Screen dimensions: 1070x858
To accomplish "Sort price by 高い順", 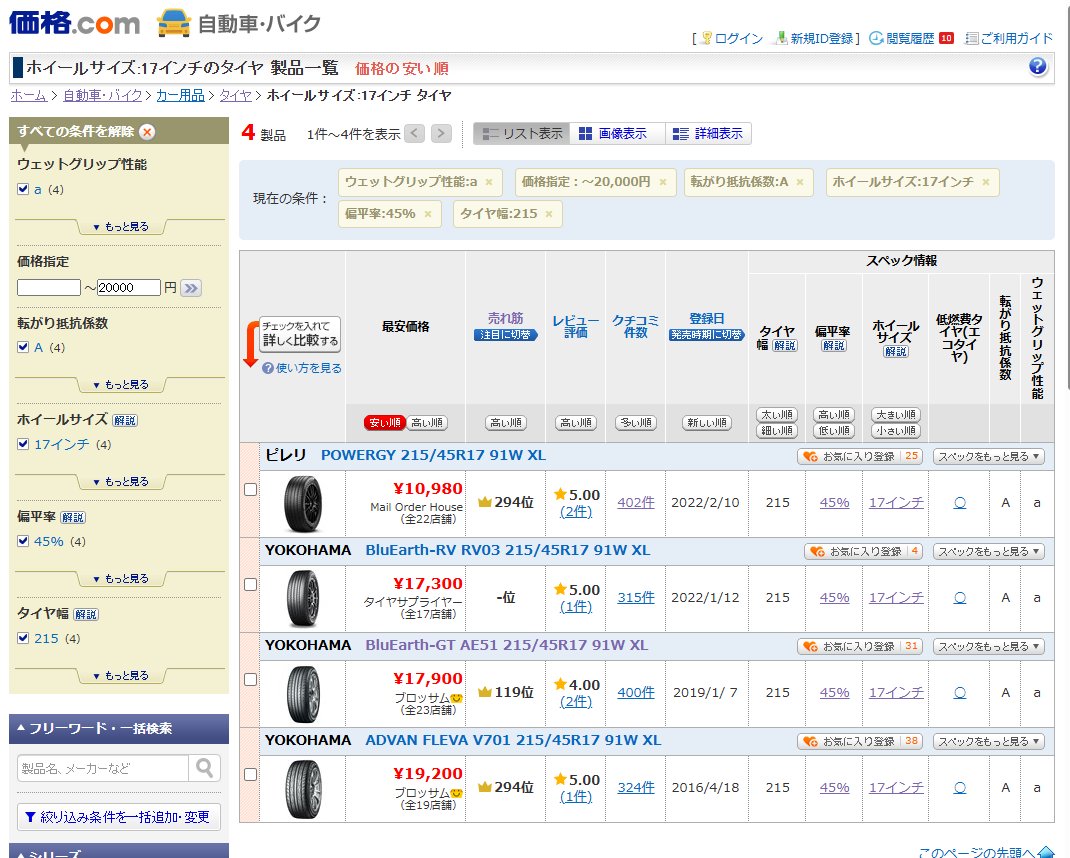I will 427,423.
